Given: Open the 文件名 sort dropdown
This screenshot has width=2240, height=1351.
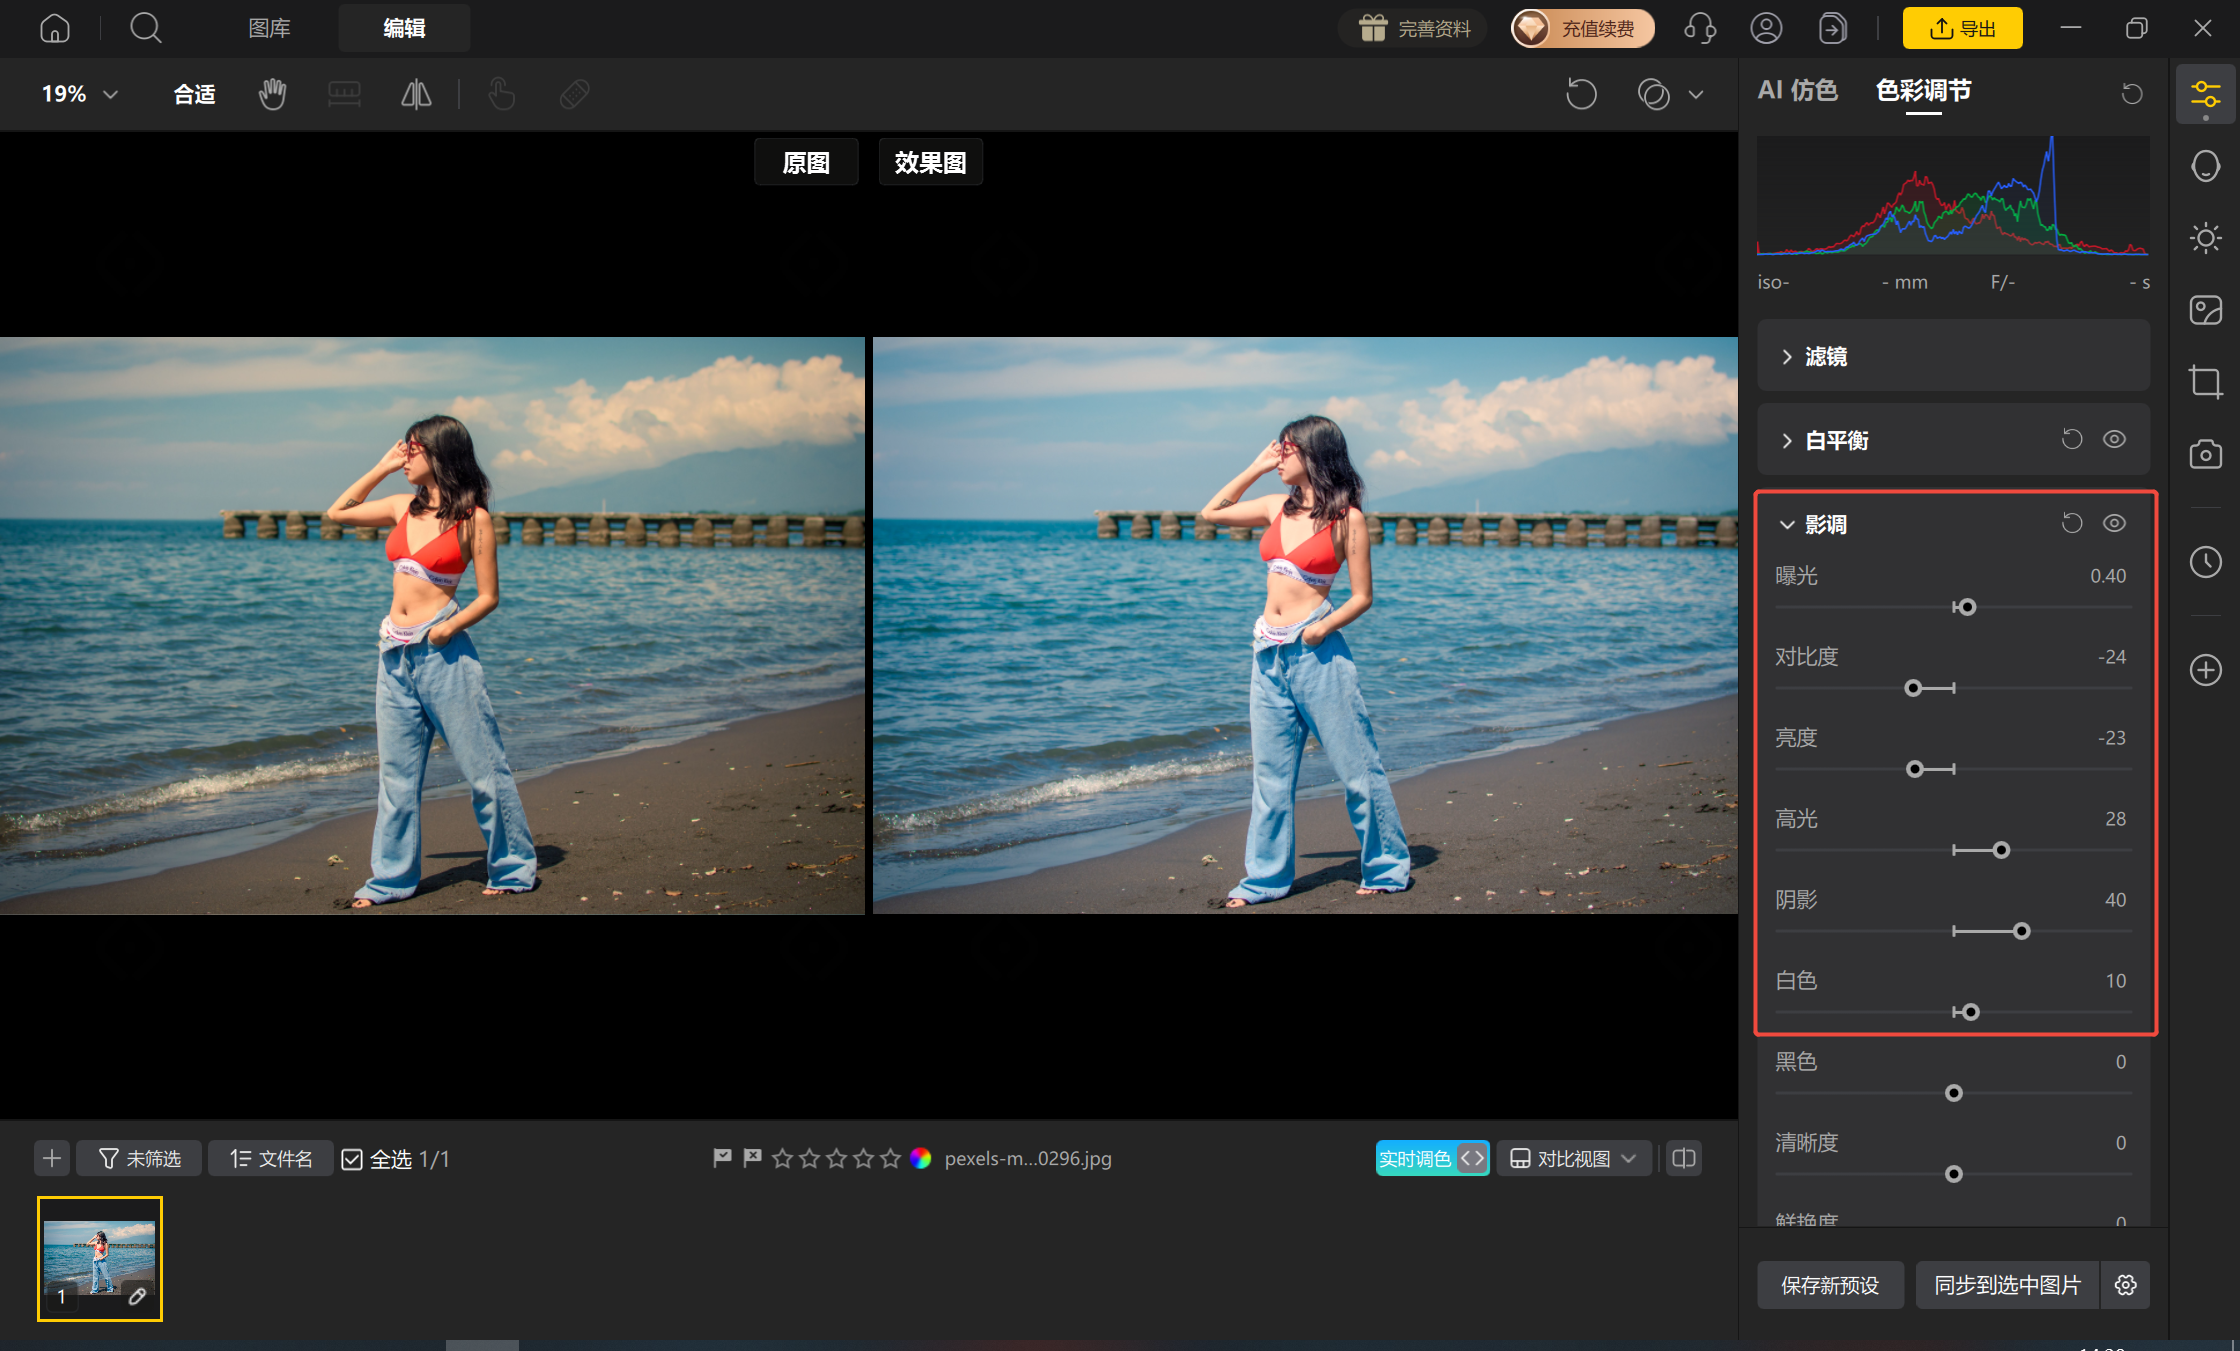Looking at the screenshot, I should click(x=270, y=1159).
